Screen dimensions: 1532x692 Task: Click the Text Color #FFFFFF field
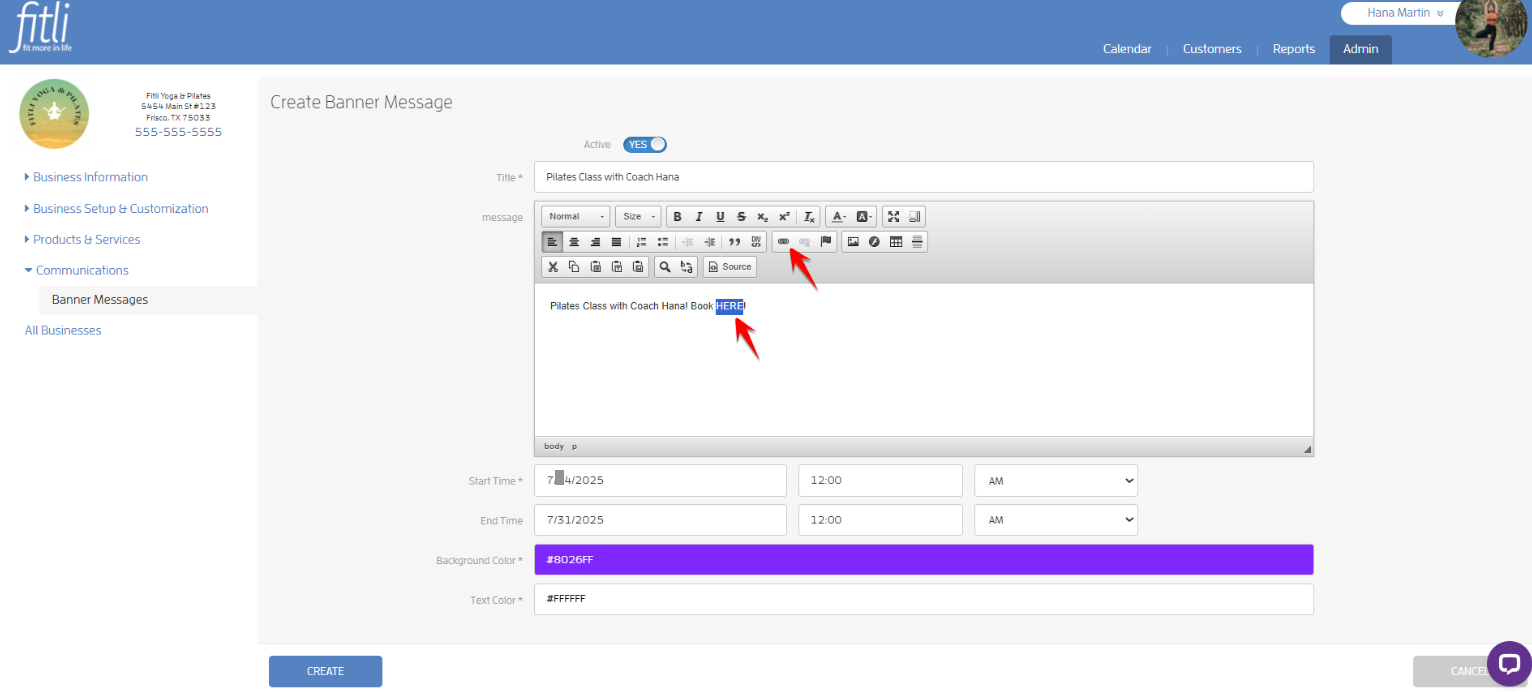pos(924,599)
